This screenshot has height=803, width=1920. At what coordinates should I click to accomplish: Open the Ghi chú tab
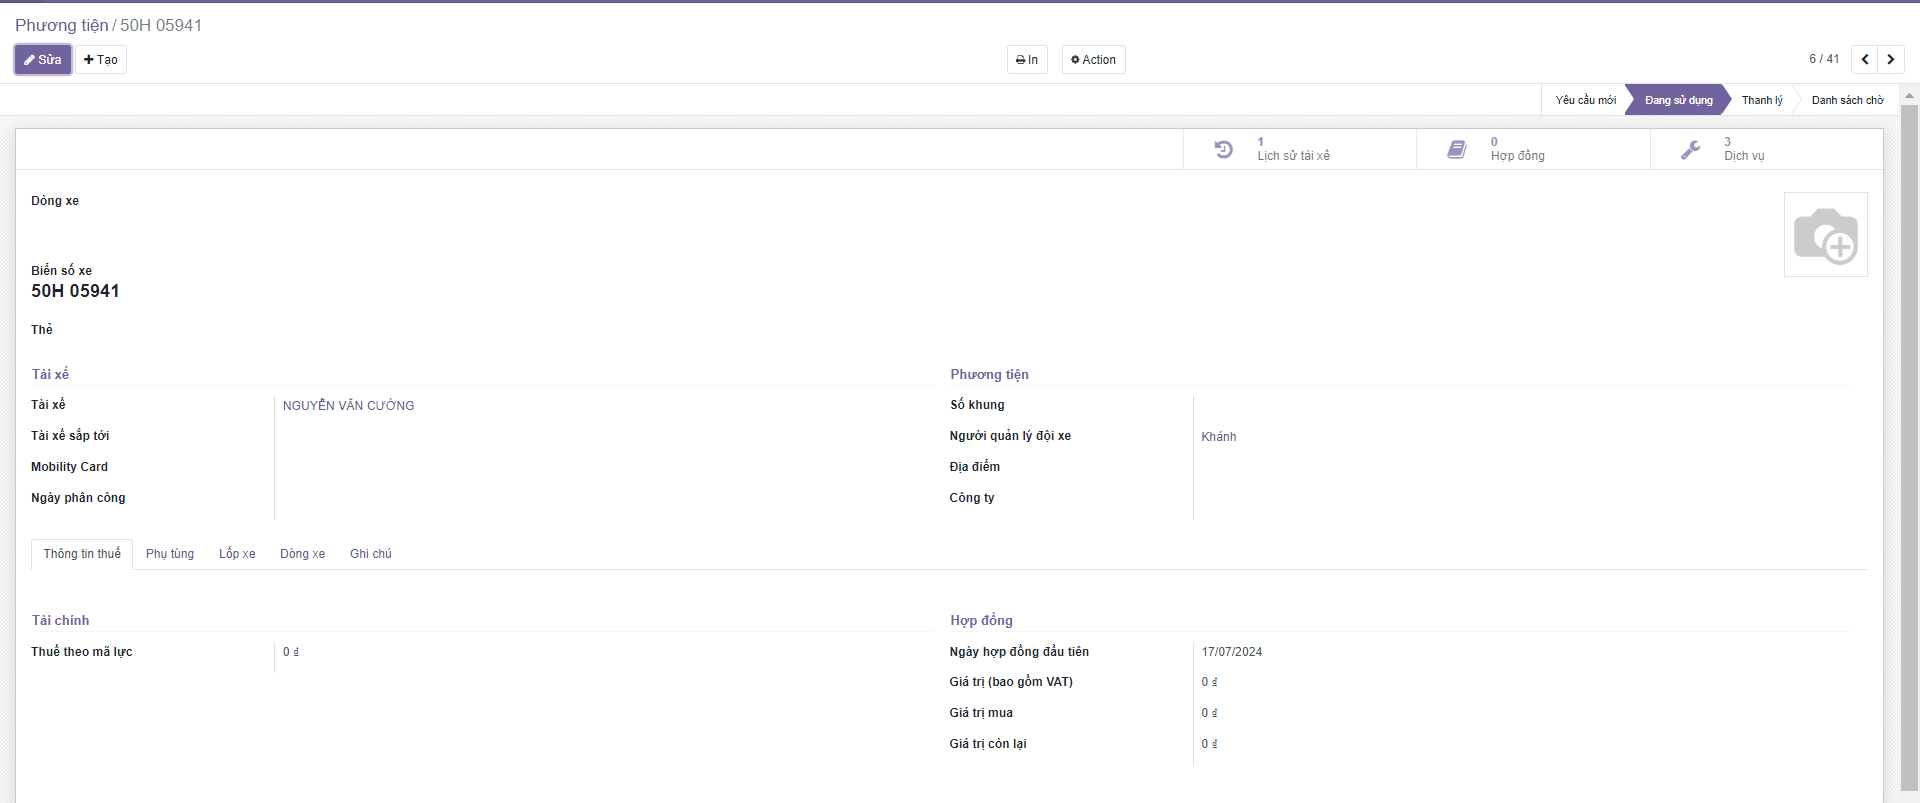[x=370, y=554]
